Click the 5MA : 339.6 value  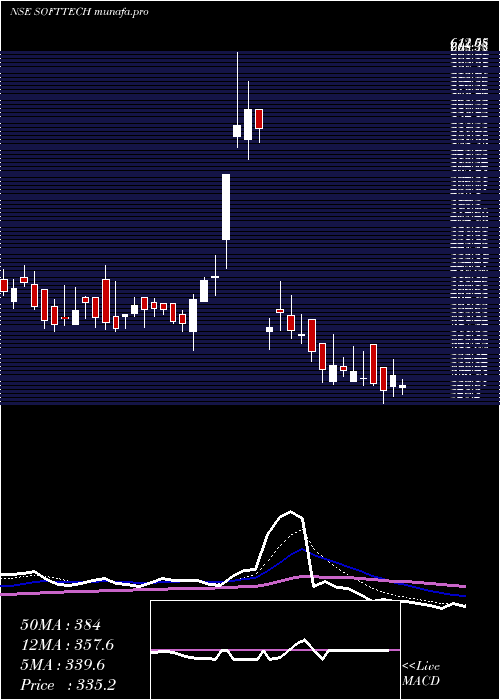62,665
